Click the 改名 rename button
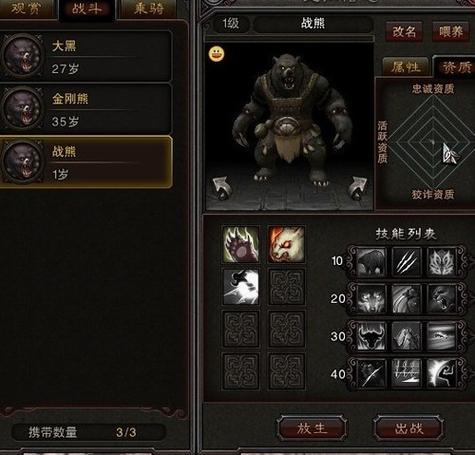The height and width of the screenshot is (455, 475). (404, 32)
